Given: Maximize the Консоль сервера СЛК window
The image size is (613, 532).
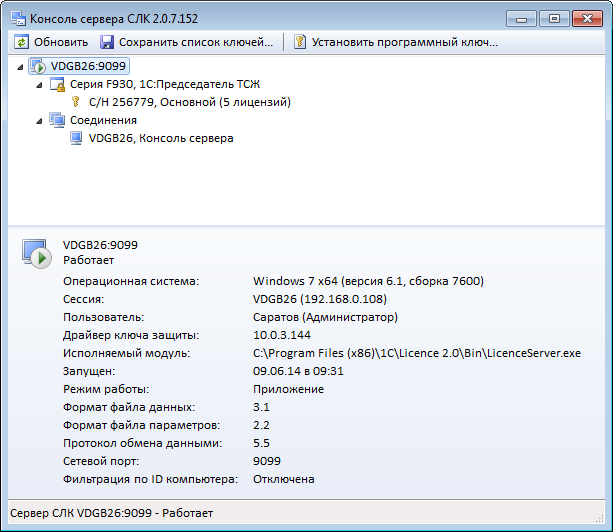Looking at the screenshot, I should (554, 18).
